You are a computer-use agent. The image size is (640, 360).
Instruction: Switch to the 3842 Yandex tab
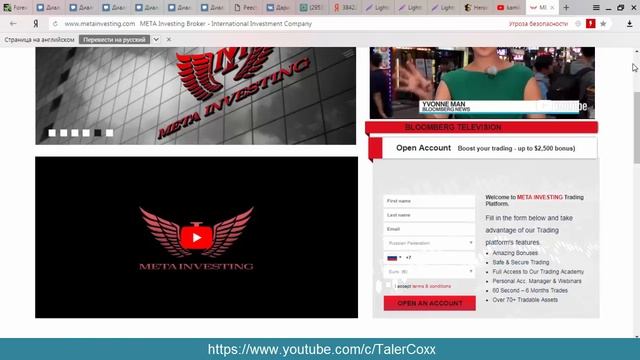[344, 7]
